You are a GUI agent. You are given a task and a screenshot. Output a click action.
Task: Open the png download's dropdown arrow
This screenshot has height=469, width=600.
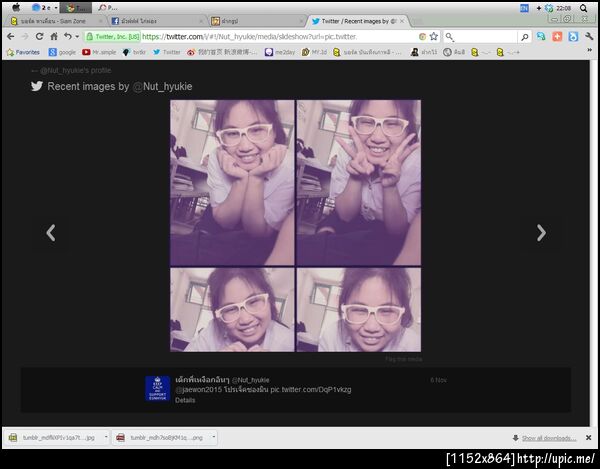214,437
